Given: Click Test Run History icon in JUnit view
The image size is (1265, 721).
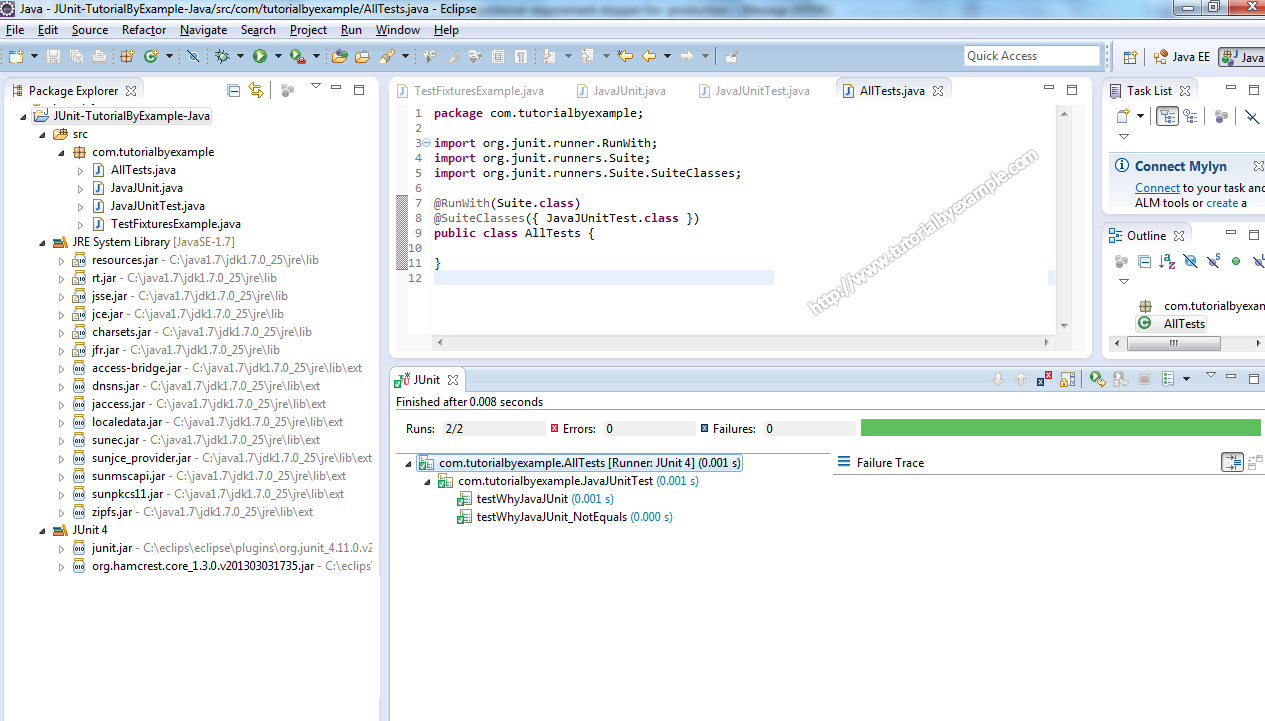Looking at the screenshot, I should click(x=1167, y=379).
